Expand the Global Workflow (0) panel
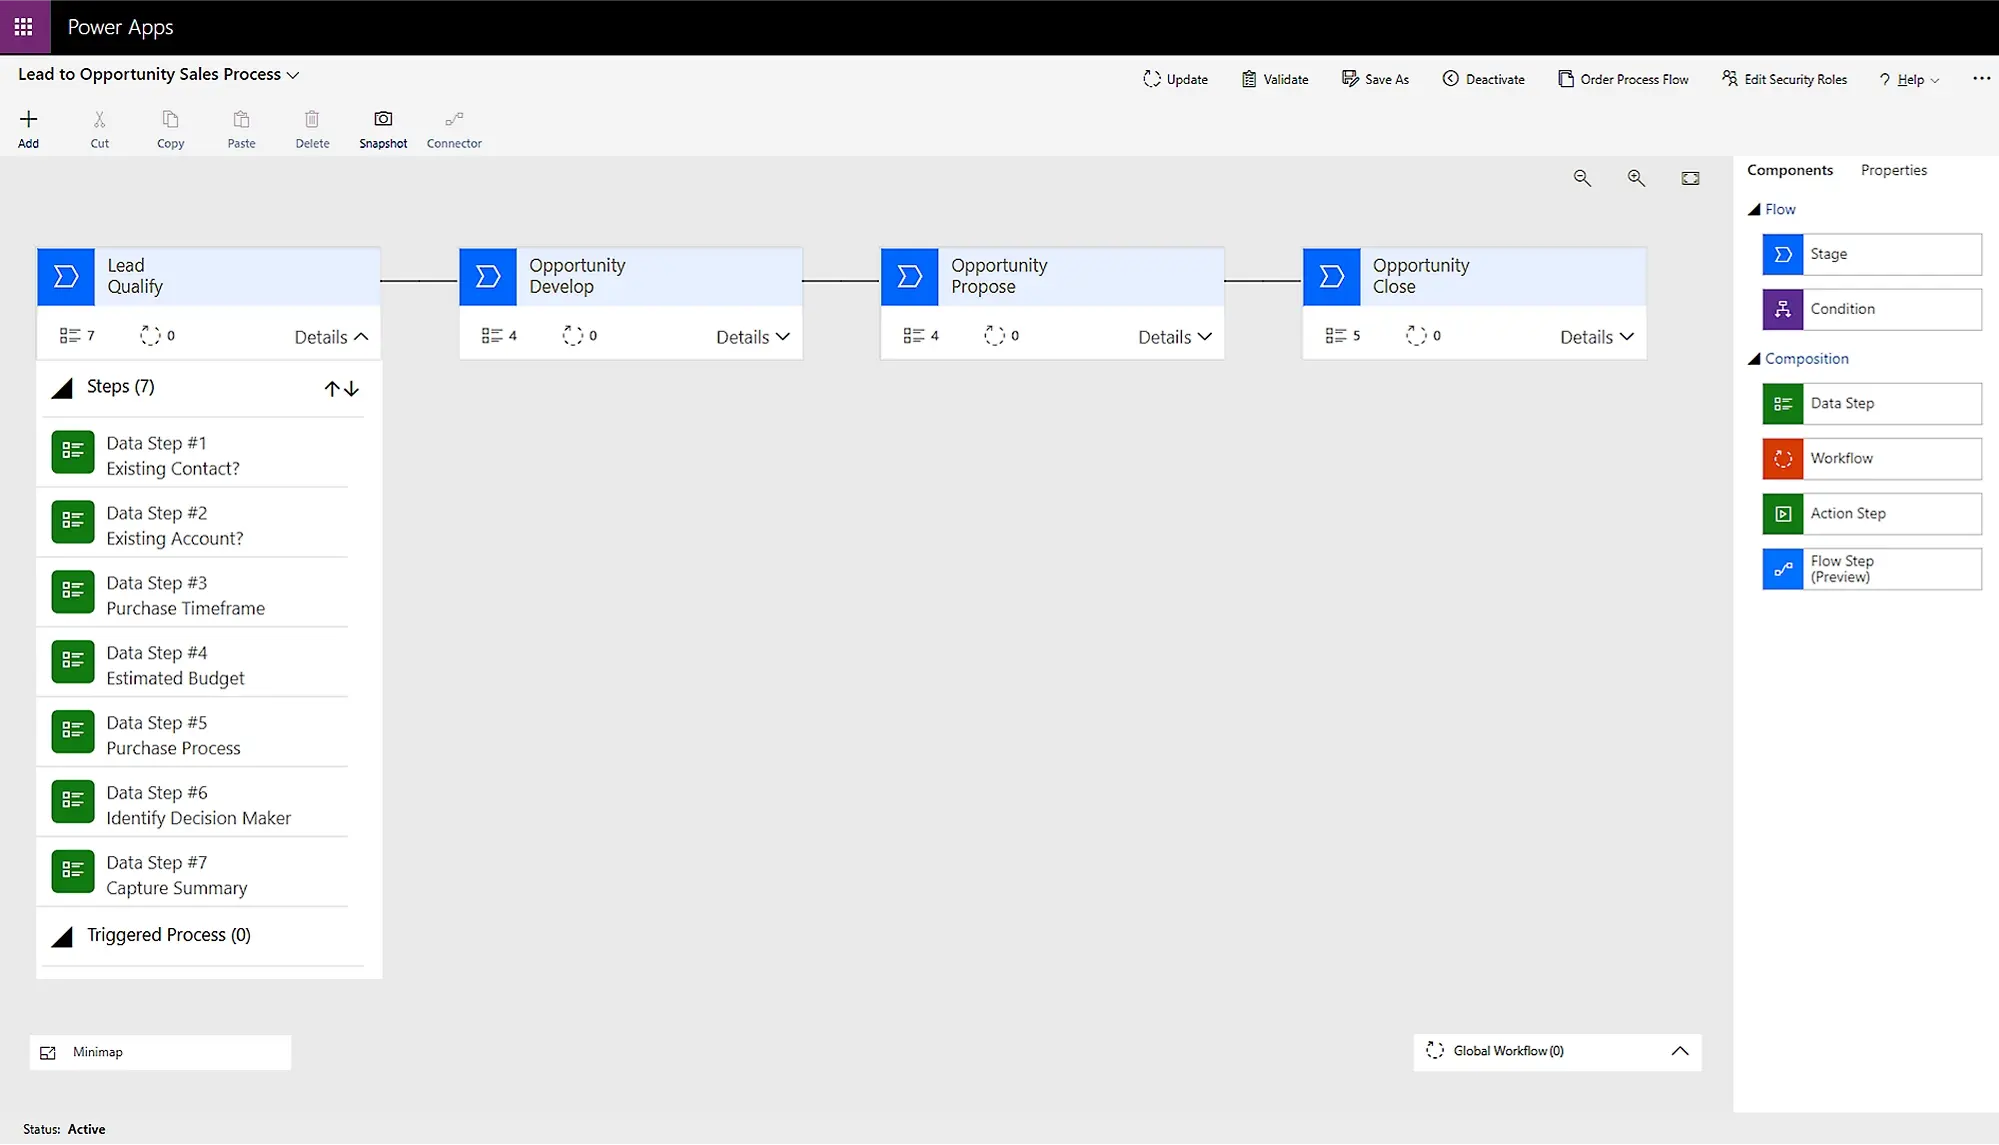Screen dimensions: 1999x1145 (x=1680, y=1051)
